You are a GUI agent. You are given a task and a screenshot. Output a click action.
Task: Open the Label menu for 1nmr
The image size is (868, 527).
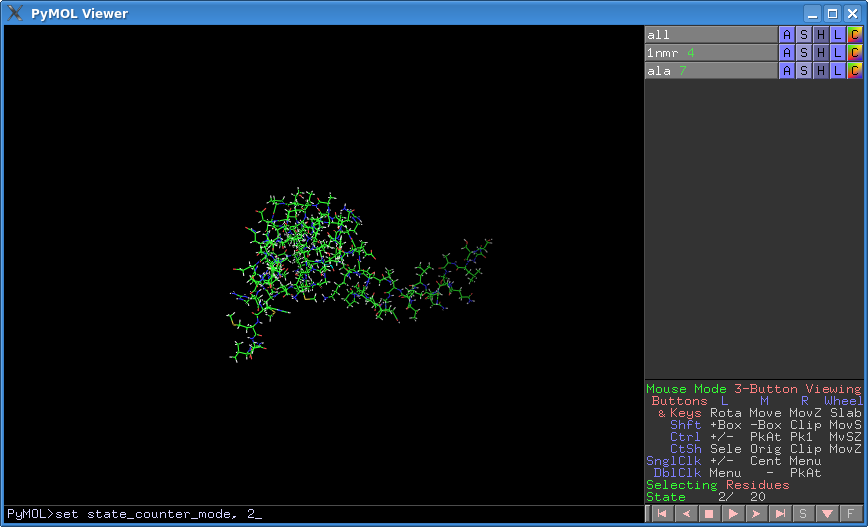[837, 53]
